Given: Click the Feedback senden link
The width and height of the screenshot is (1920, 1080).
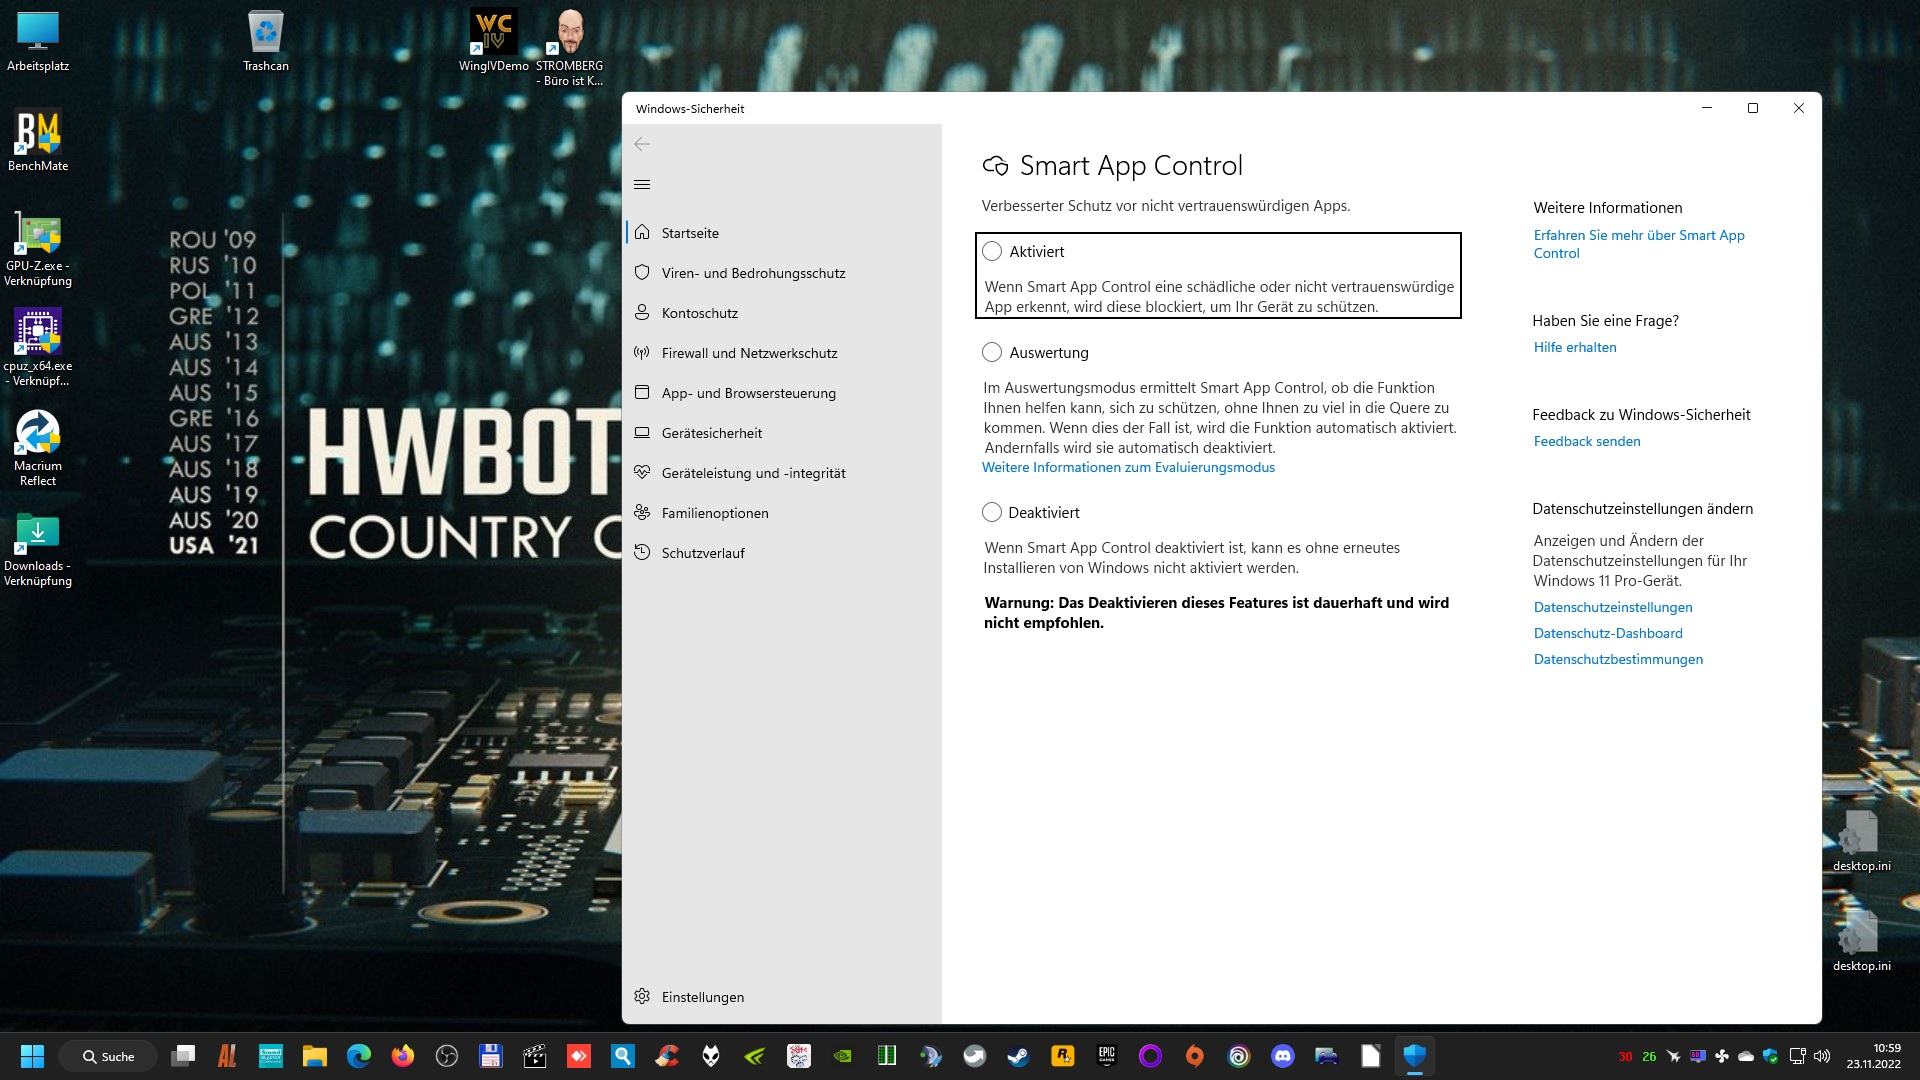Looking at the screenshot, I should [x=1587, y=441].
